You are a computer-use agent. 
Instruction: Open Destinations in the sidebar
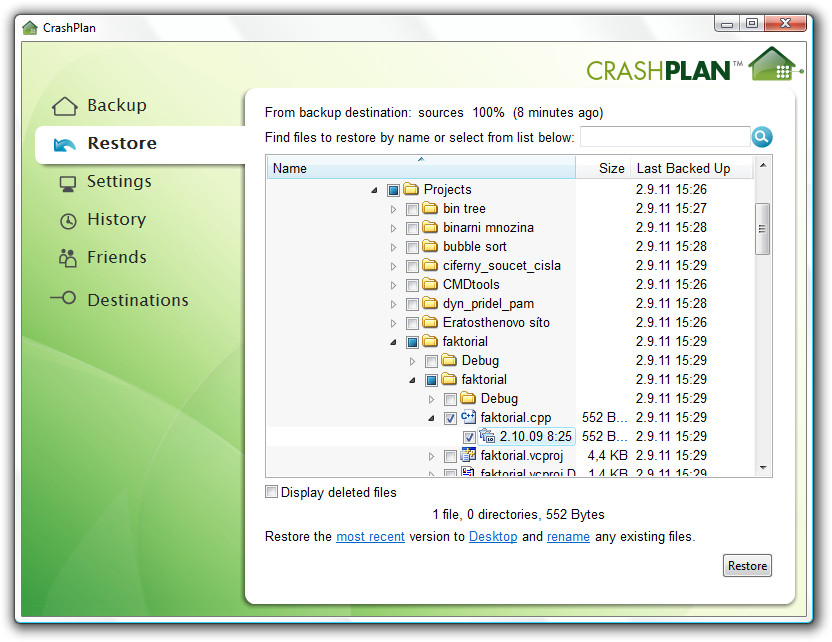pyautogui.click(x=119, y=300)
